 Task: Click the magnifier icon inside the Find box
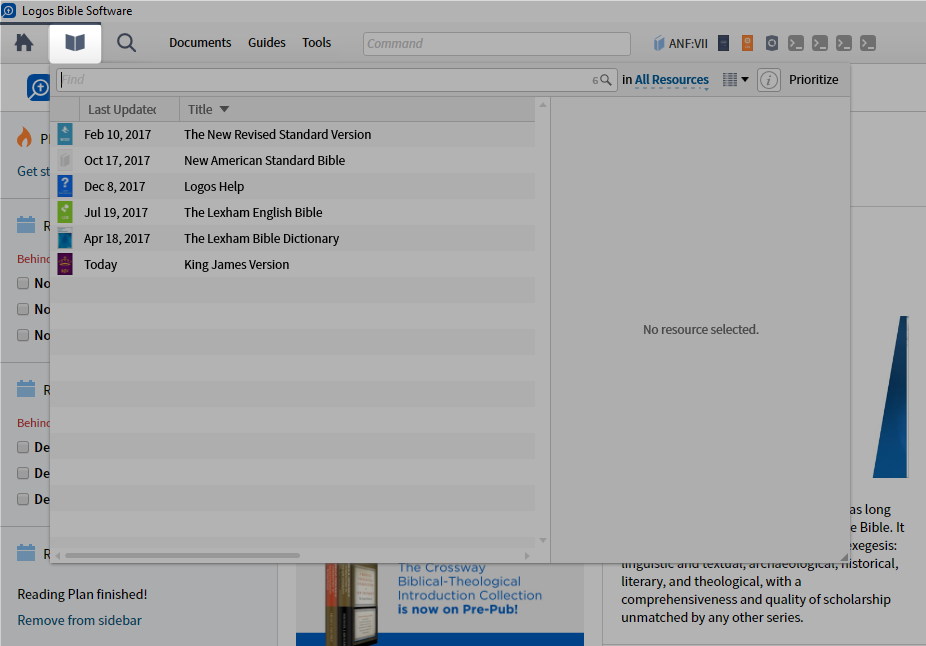[x=606, y=80]
